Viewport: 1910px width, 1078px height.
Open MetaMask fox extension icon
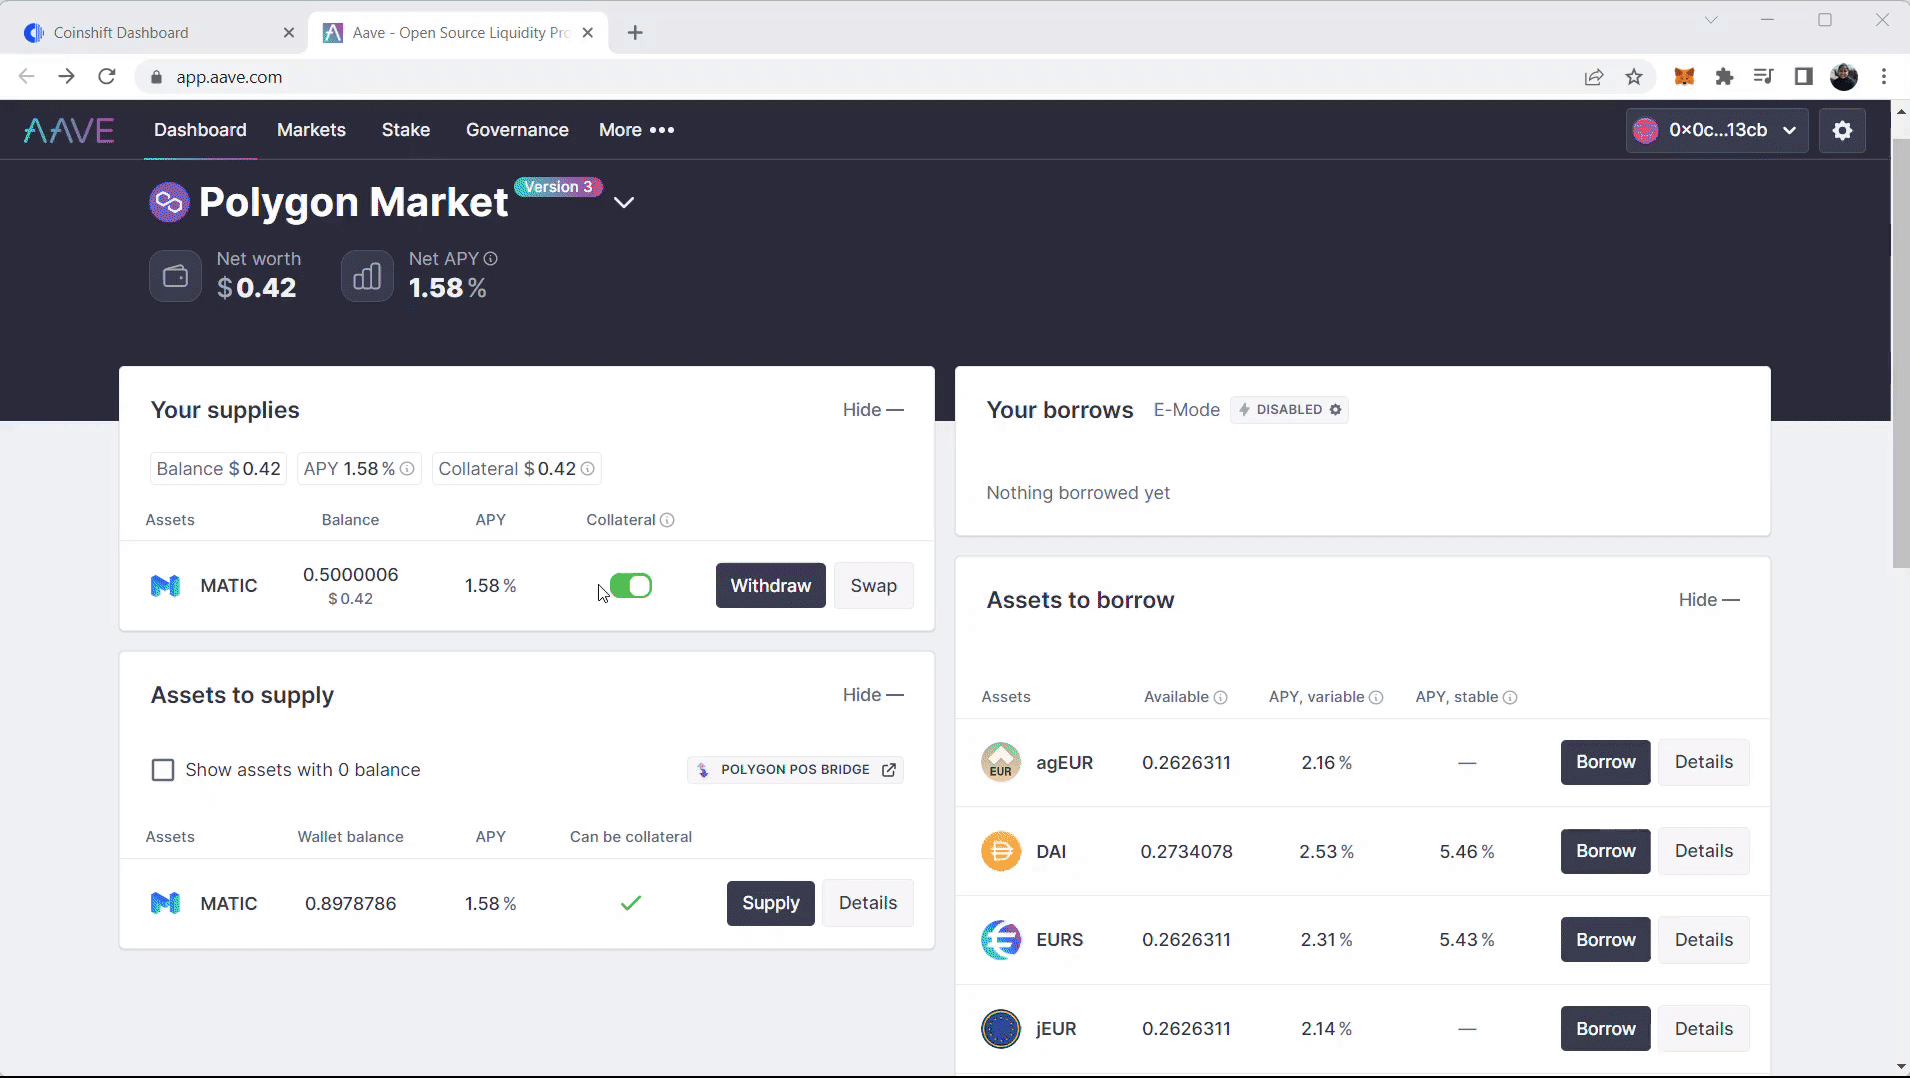coord(1685,77)
